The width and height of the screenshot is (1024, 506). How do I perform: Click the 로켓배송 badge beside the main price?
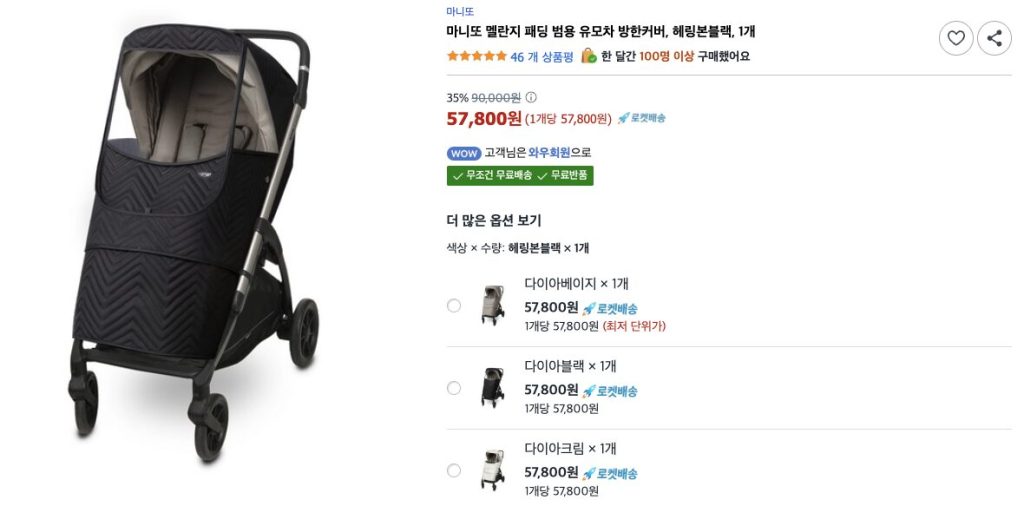641,118
